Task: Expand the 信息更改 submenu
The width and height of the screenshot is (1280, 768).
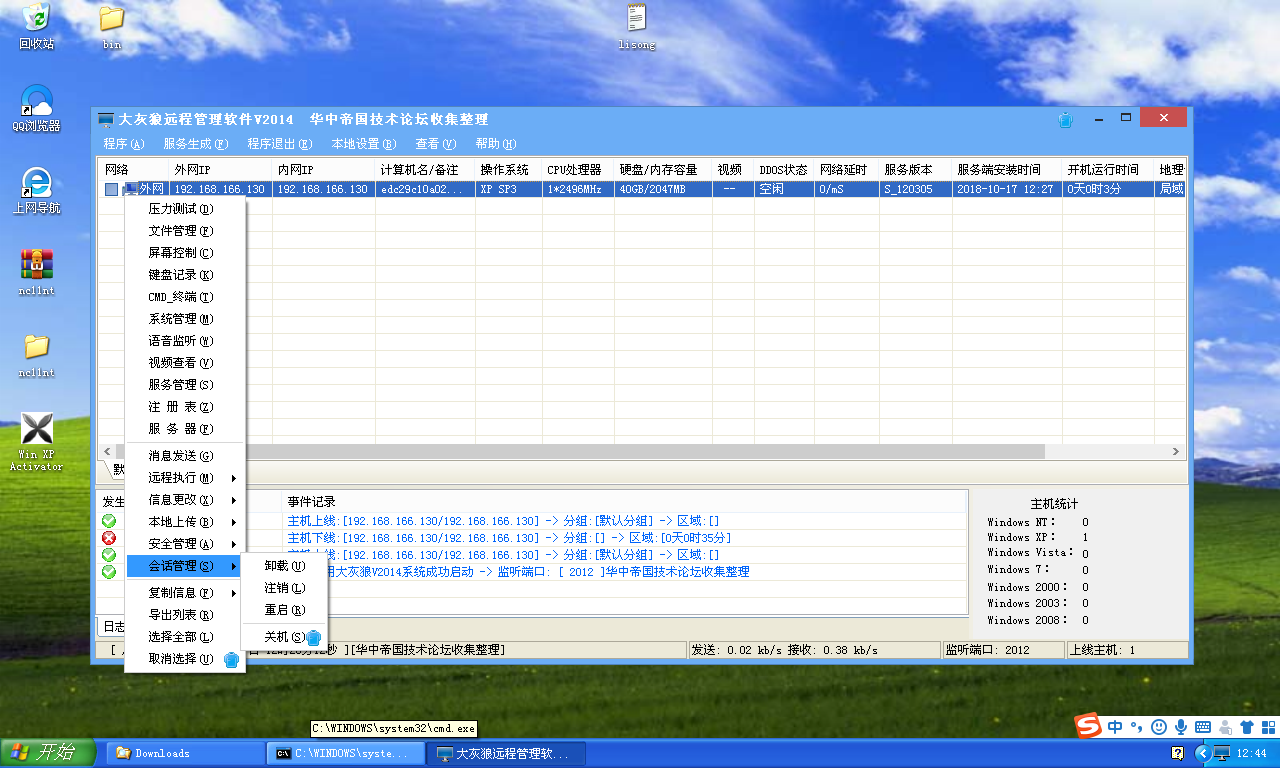Action: coord(185,500)
